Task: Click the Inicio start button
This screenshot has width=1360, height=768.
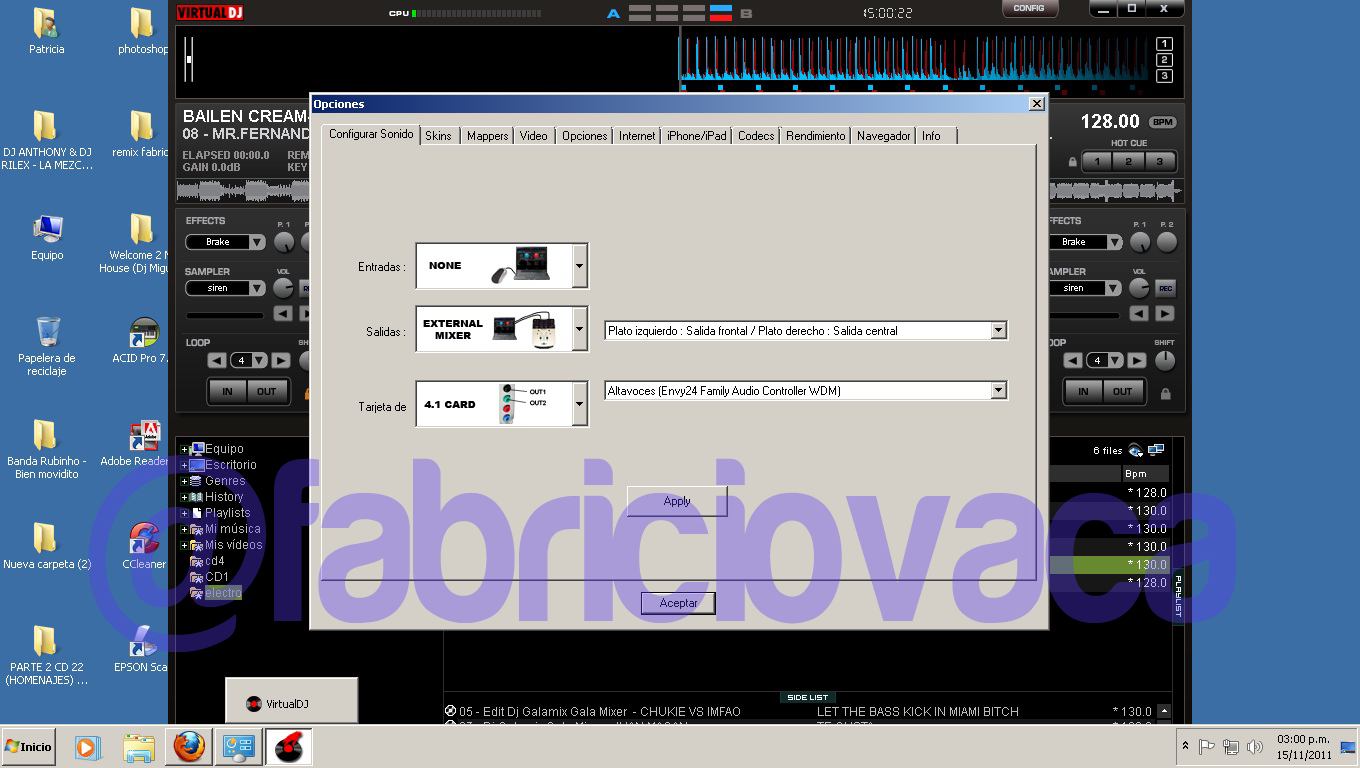Action: pyautogui.click(x=28, y=747)
